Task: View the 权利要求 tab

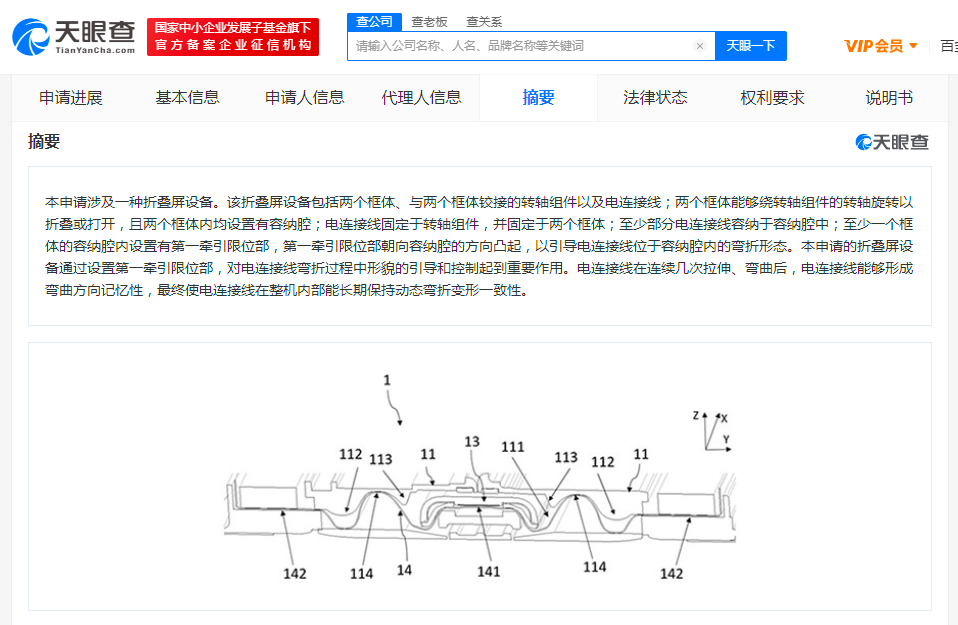Action: pyautogui.click(x=772, y=98)
